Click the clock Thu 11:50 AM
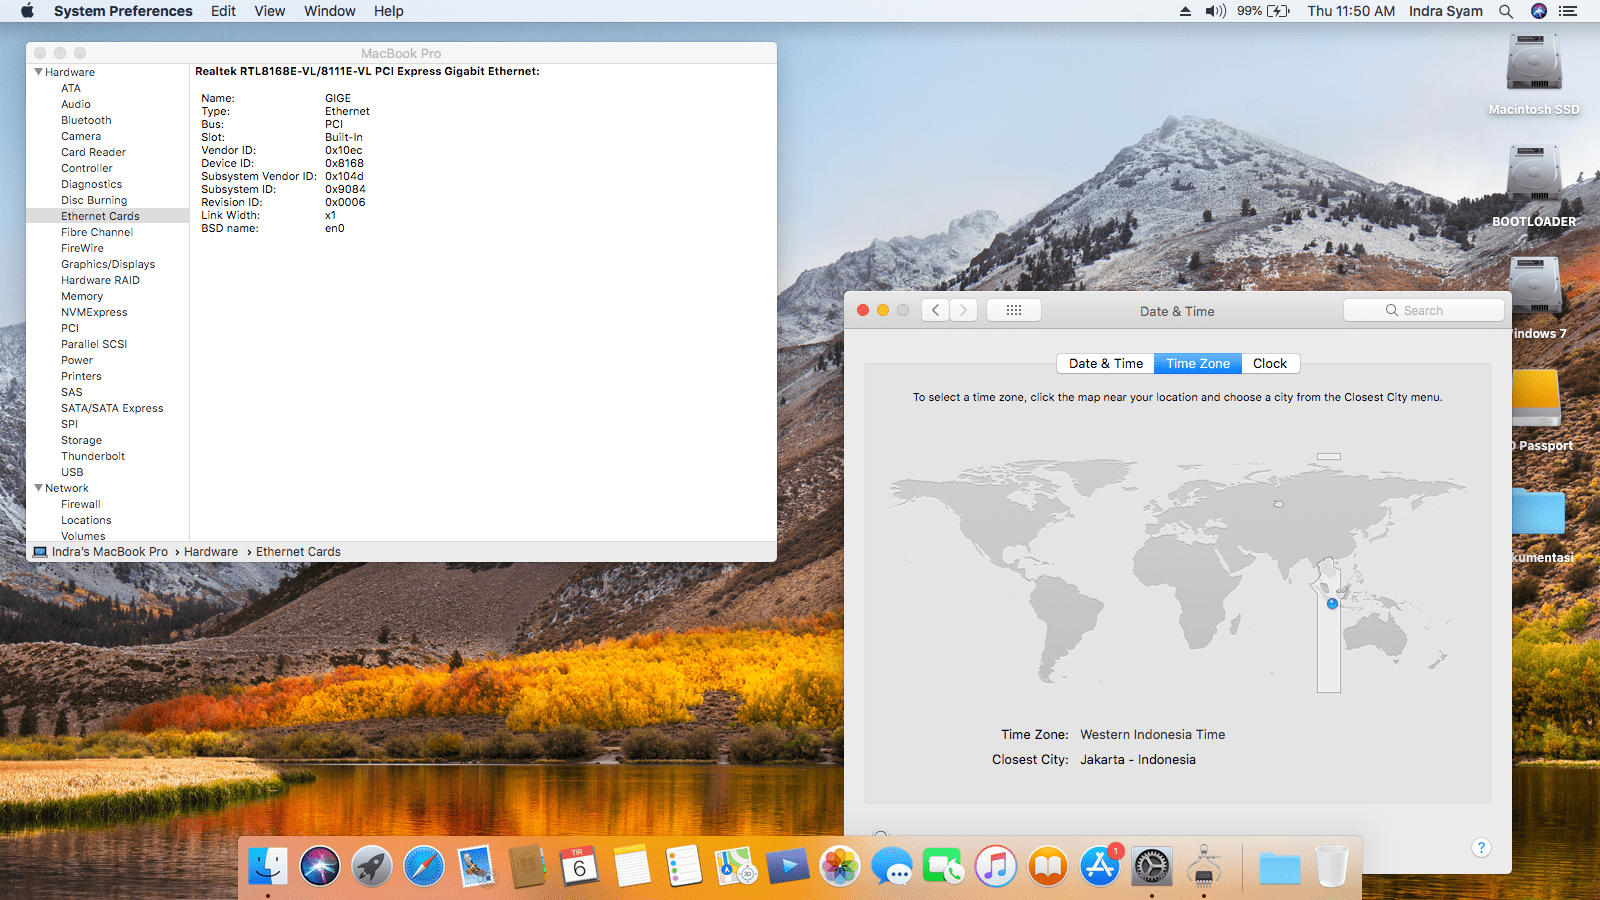The image size is (1600, 900). [x=1351, y=11]
